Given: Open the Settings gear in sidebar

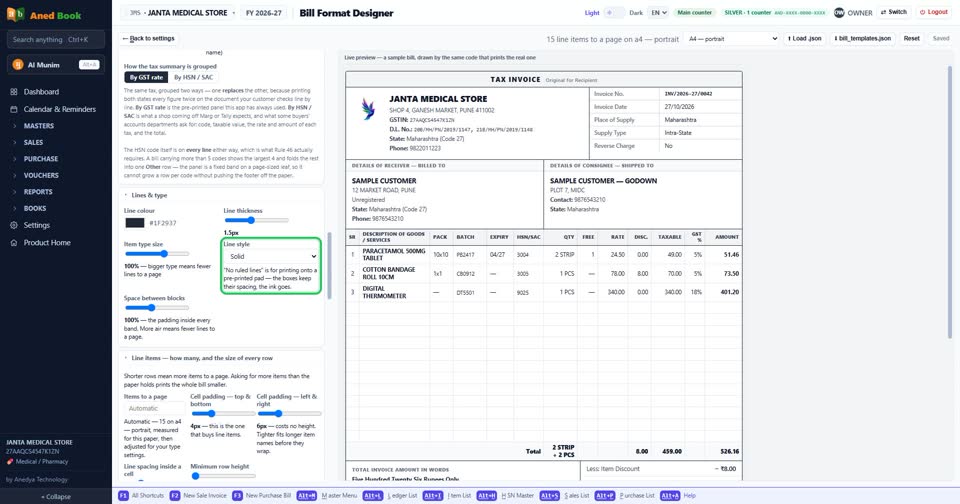Looking at the screenshot, I should (x=13, y=225).
